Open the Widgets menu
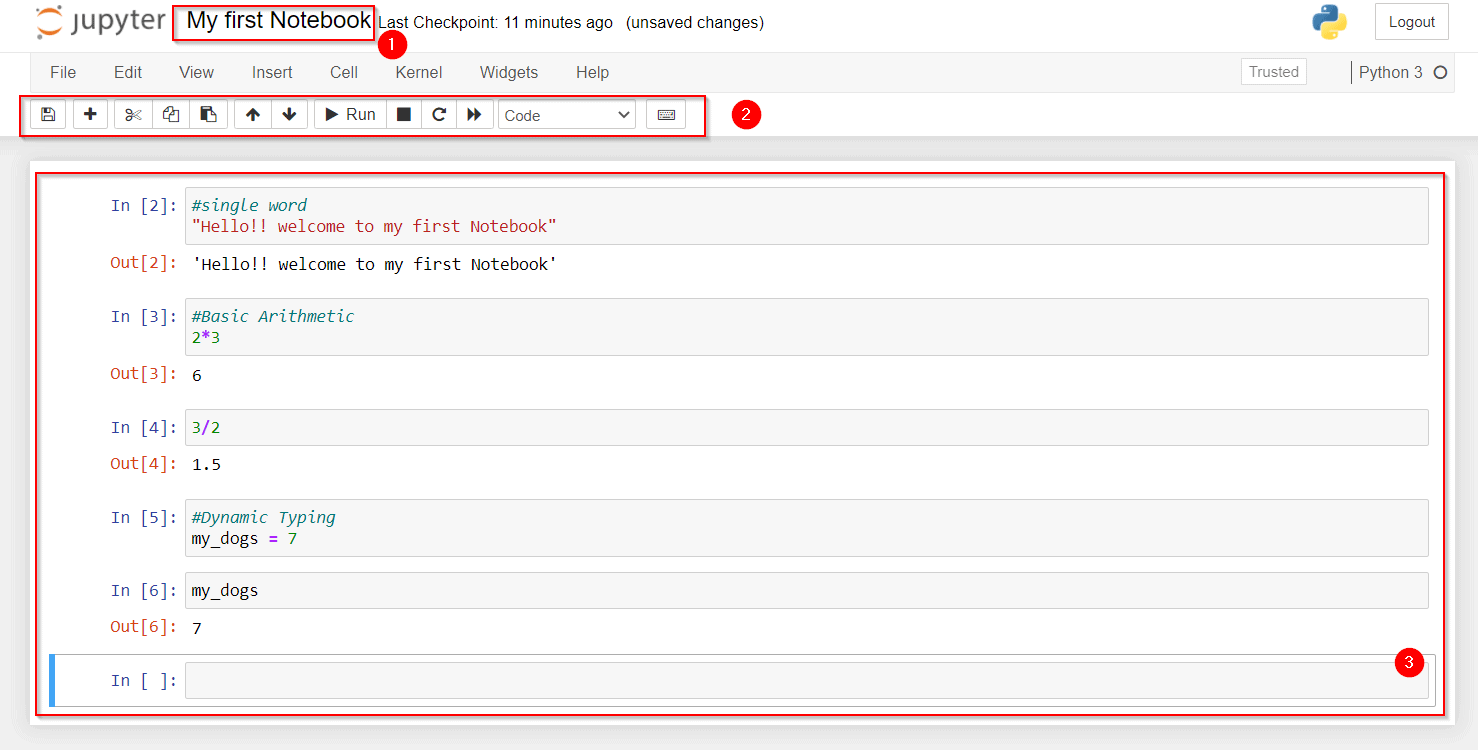 coord(508,72)
